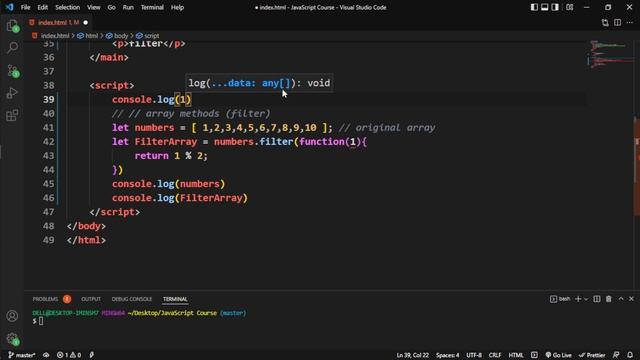Click the word FilterArray on line 42
The height and width of the screenshot is (360, 640).
166,142
